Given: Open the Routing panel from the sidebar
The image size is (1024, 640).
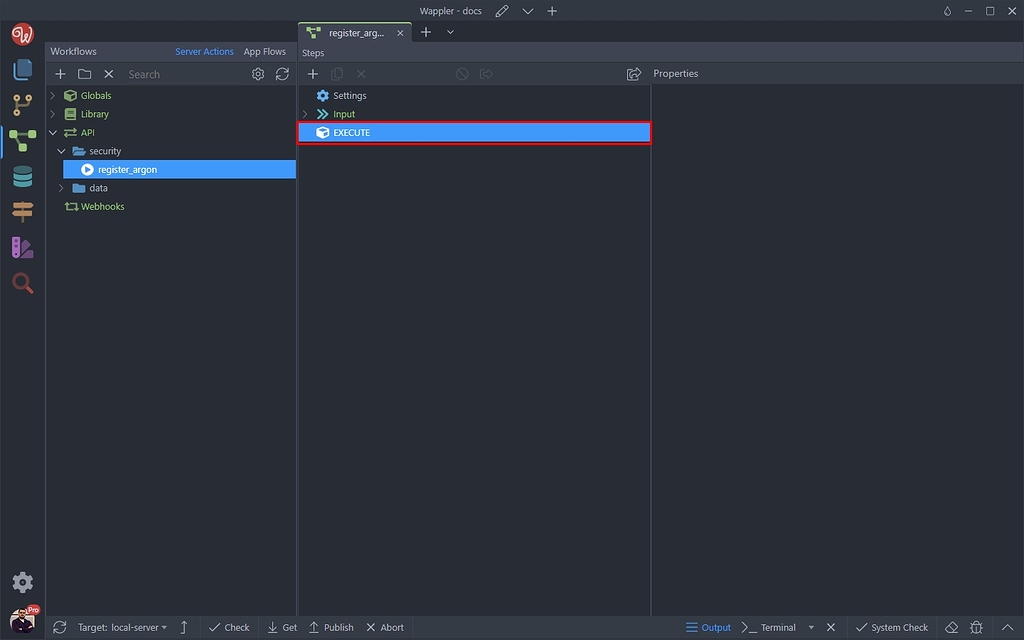Looking at the screenshot, I should pos(22,211).
